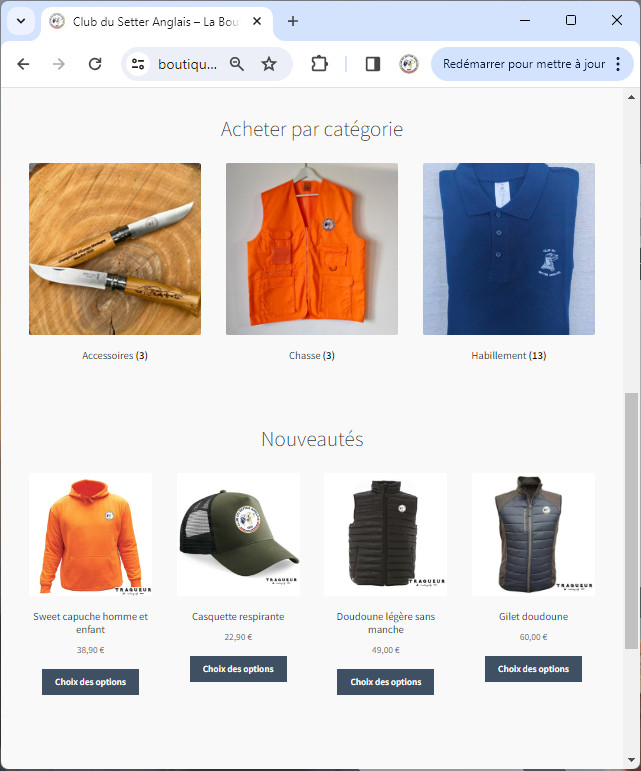Image resolution: width=641 pixels, height=771 pixels.
Task: Minimize the Chrome window
Action: pos(525,21)
